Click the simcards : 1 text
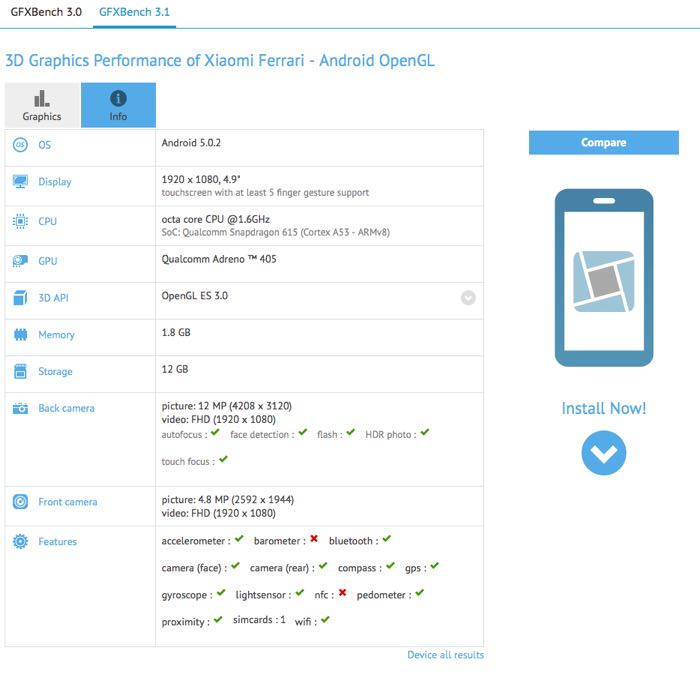Image resolution: width=700 pixels, height=687 pixels. [259, 620]
